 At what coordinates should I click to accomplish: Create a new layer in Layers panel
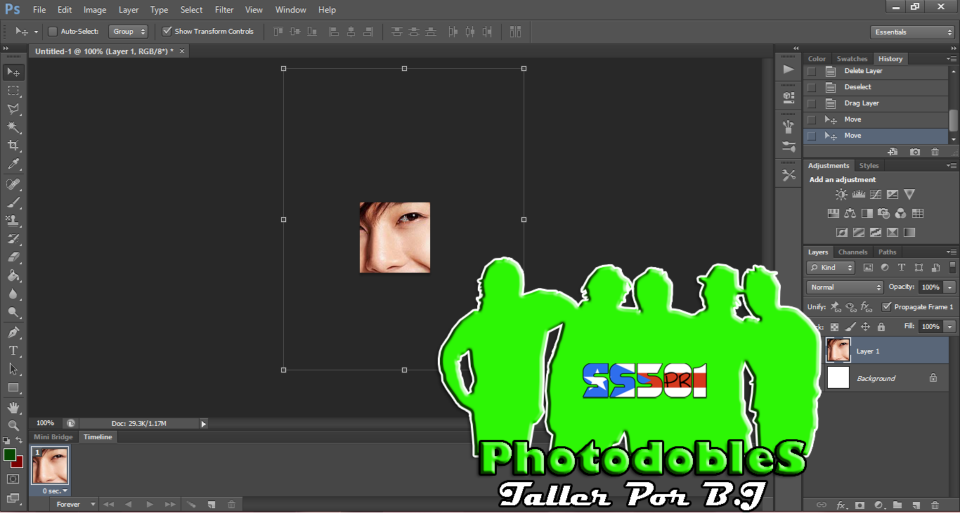point(916,505)
